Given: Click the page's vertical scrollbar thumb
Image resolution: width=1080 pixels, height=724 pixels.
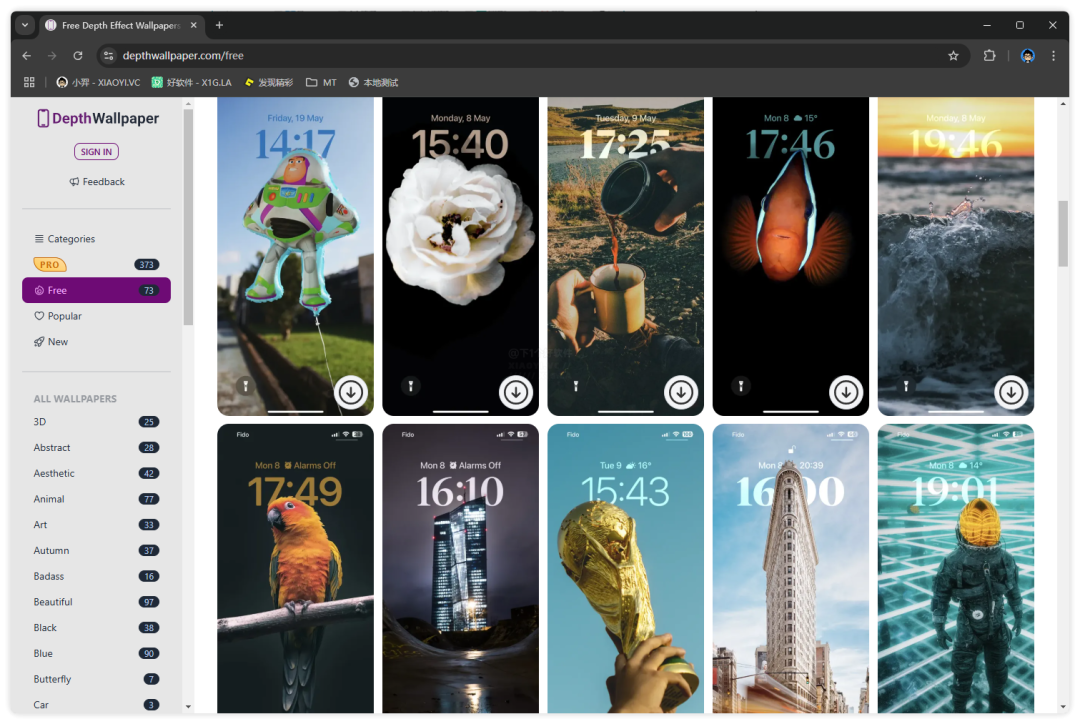Looking at the screenshot, I should tap(1063, 233).
